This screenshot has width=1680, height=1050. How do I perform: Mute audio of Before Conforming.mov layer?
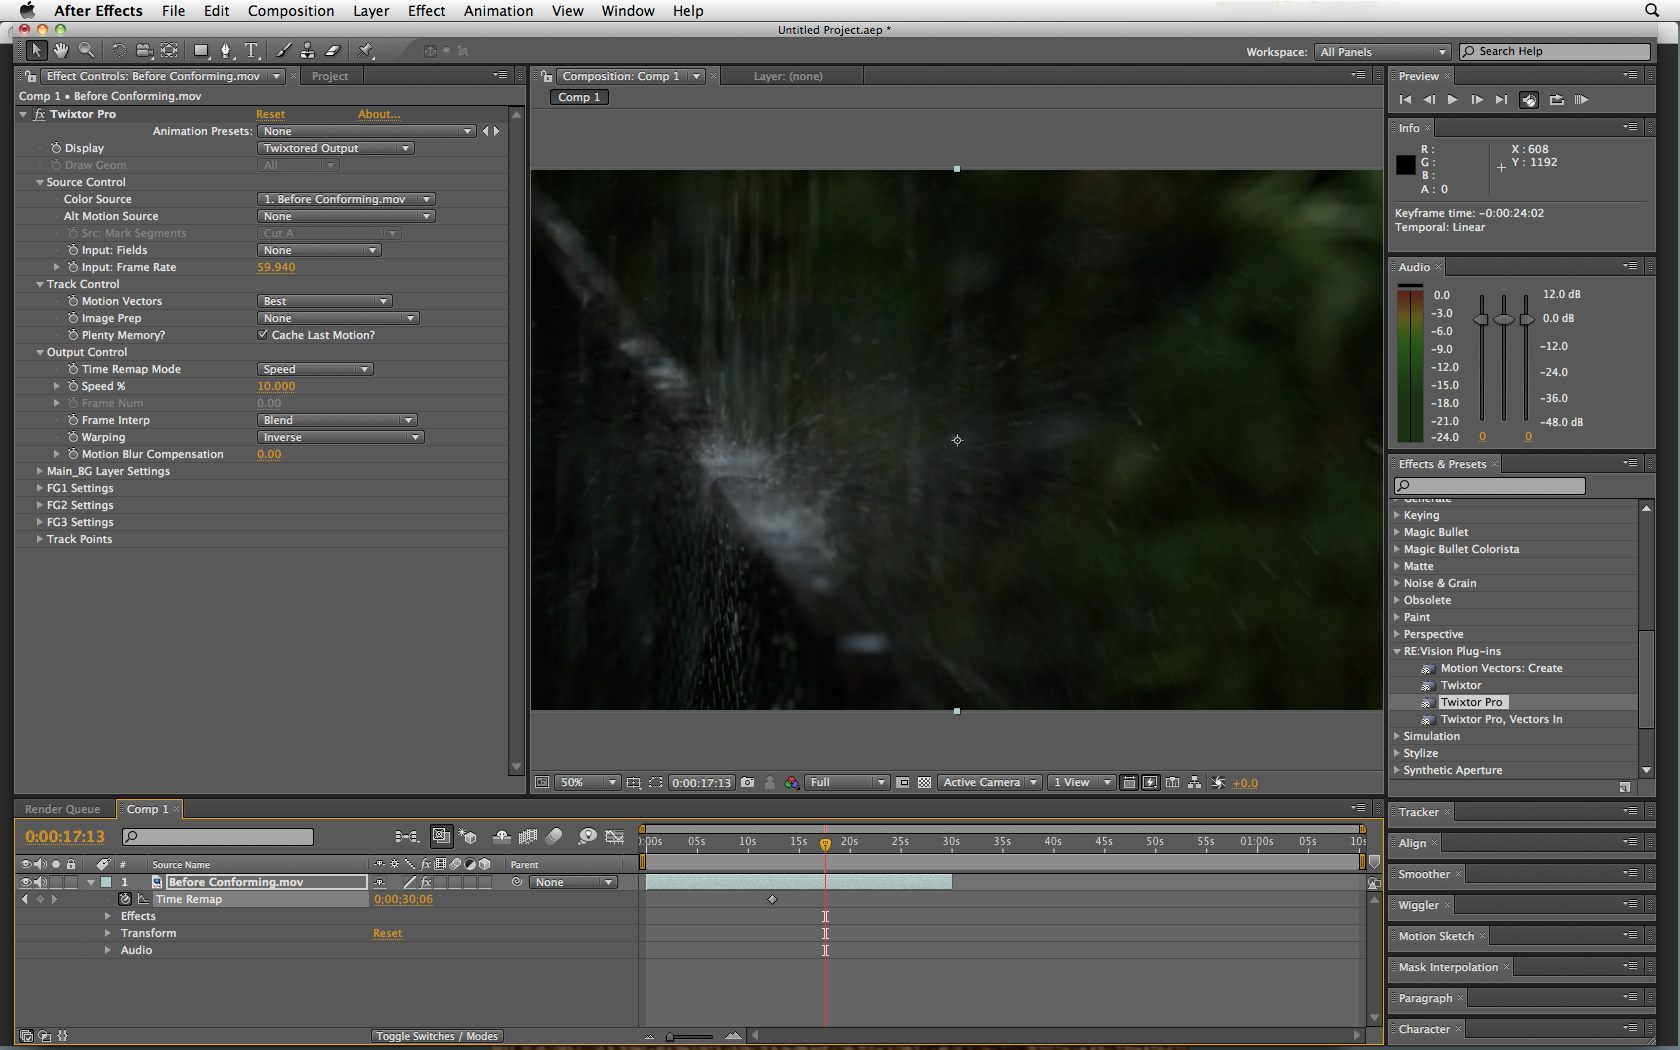click(x=41, y=882)
